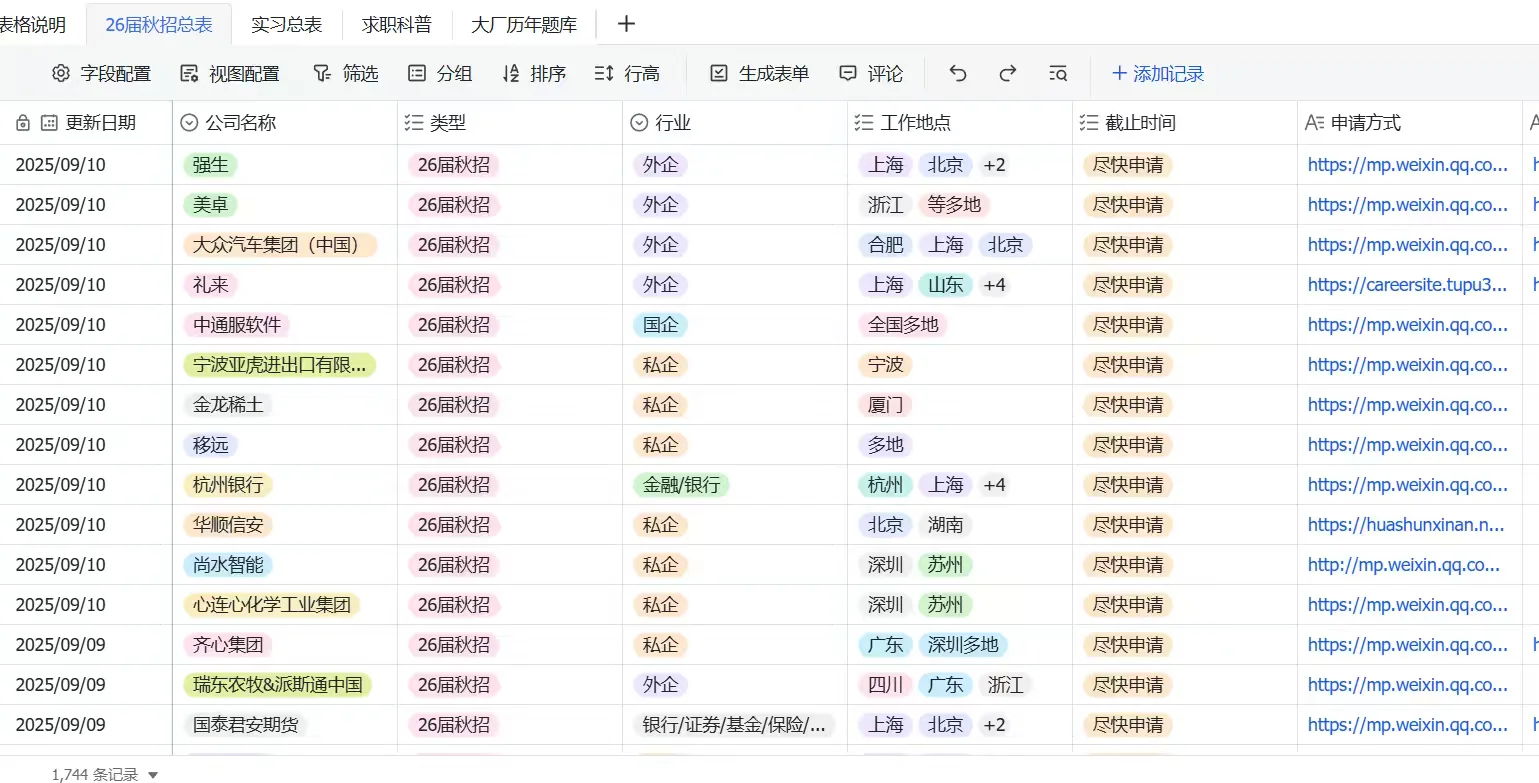Click the 26届秋招 type tag for 金龙稀土

454,405
